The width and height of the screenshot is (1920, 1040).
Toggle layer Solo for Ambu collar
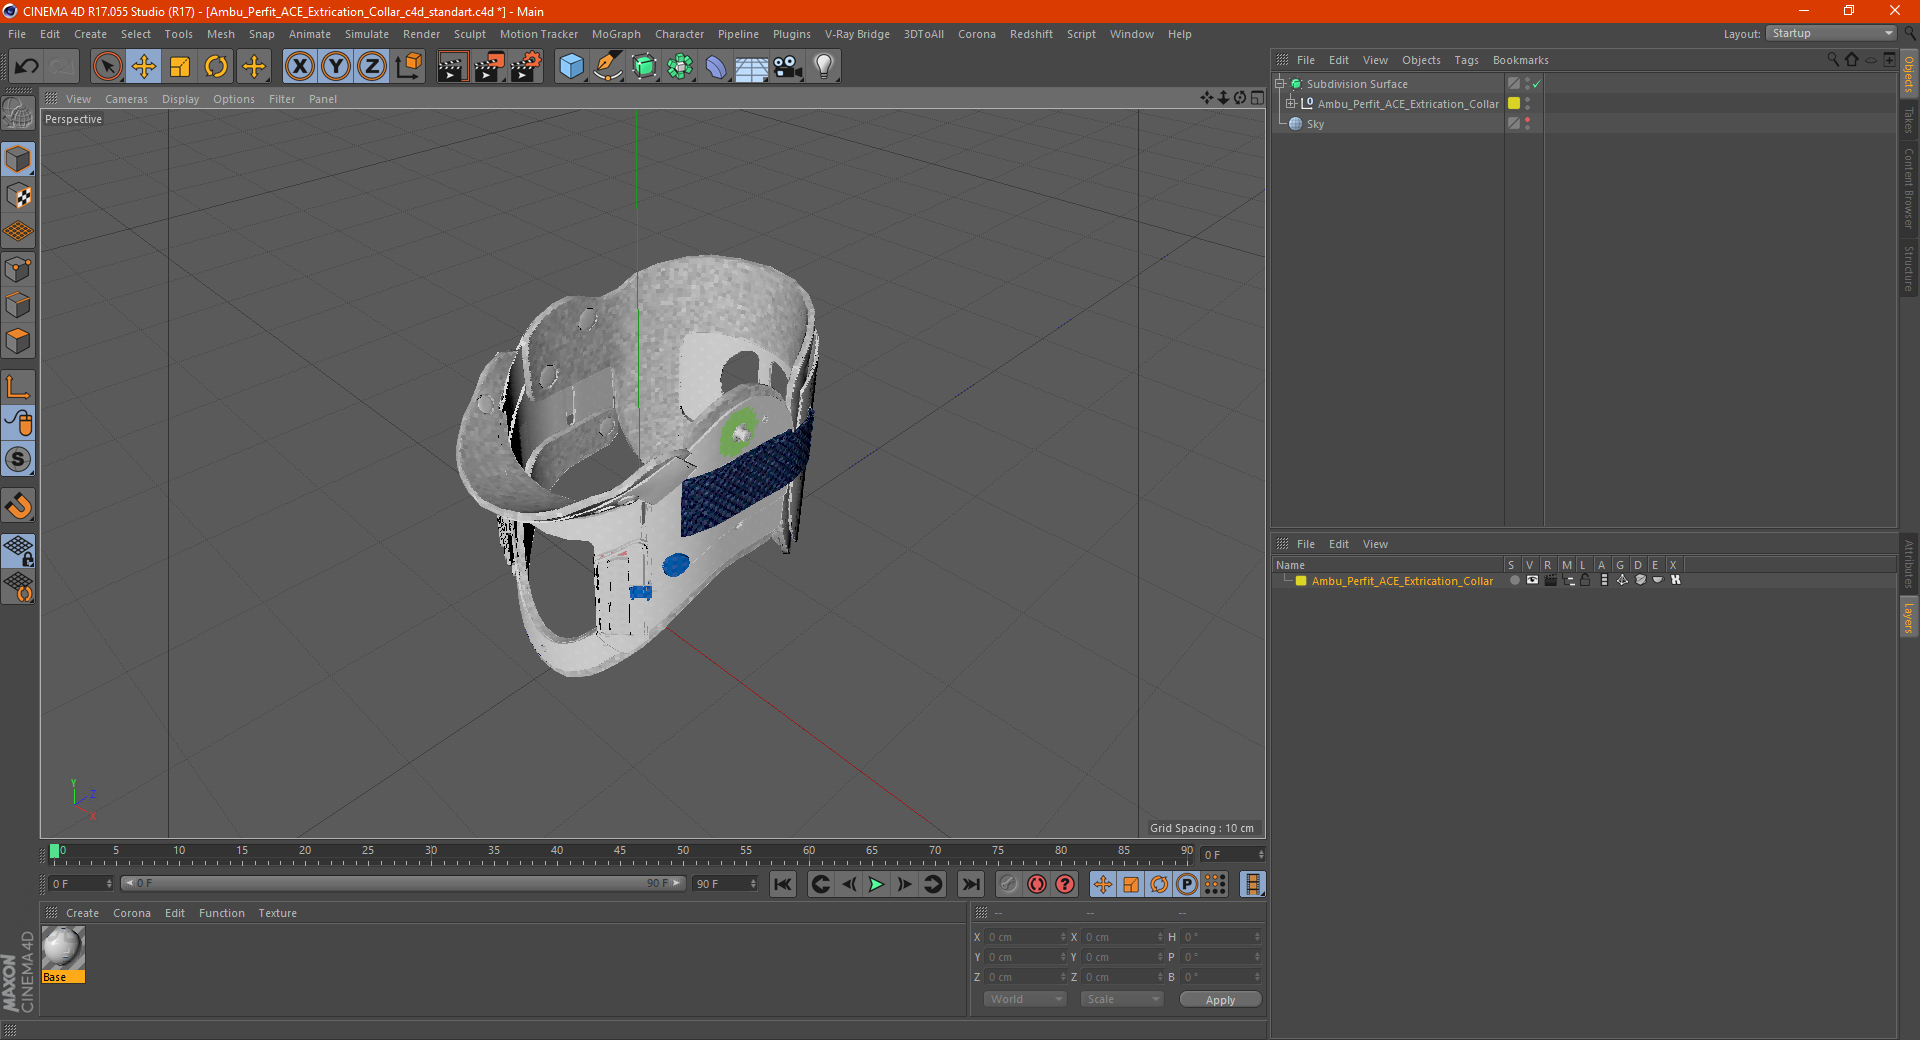pyautogui.click(x=1514, y=580)
